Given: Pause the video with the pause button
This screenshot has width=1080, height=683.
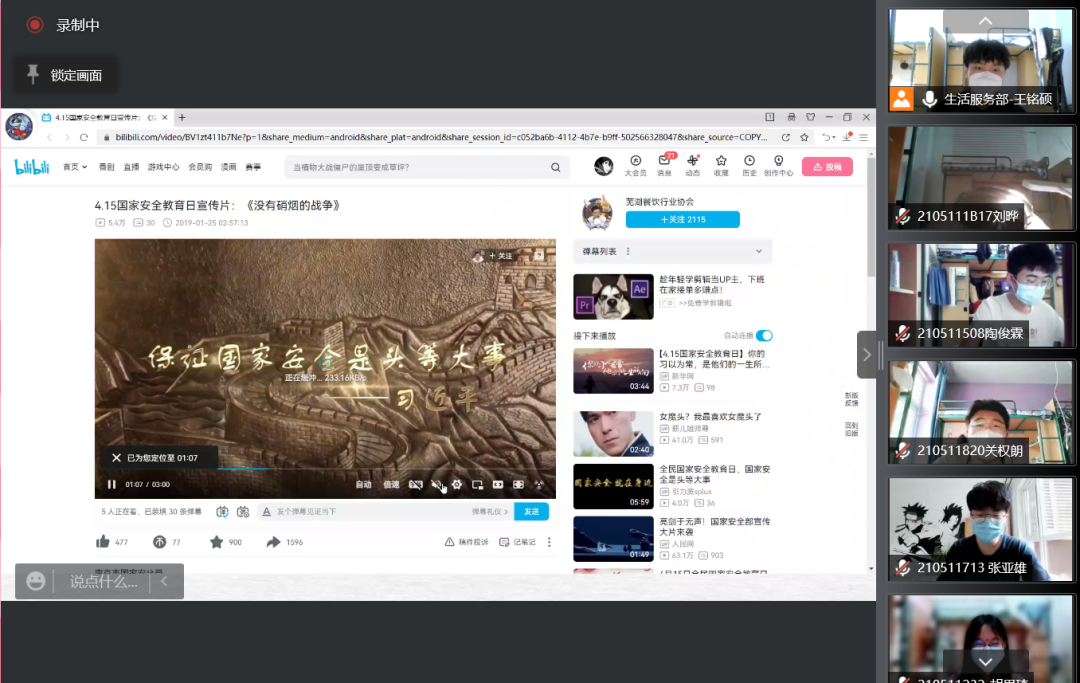Looking at the screenshot, I should coord(112,485).
